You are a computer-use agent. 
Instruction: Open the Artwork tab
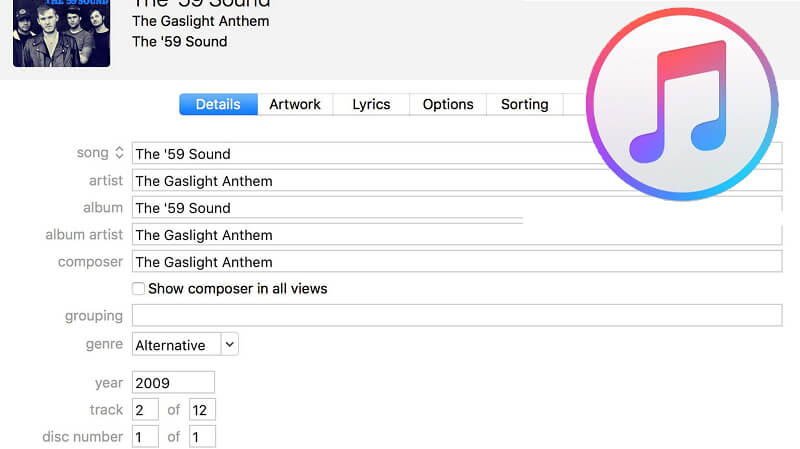[x=295, y=105]
